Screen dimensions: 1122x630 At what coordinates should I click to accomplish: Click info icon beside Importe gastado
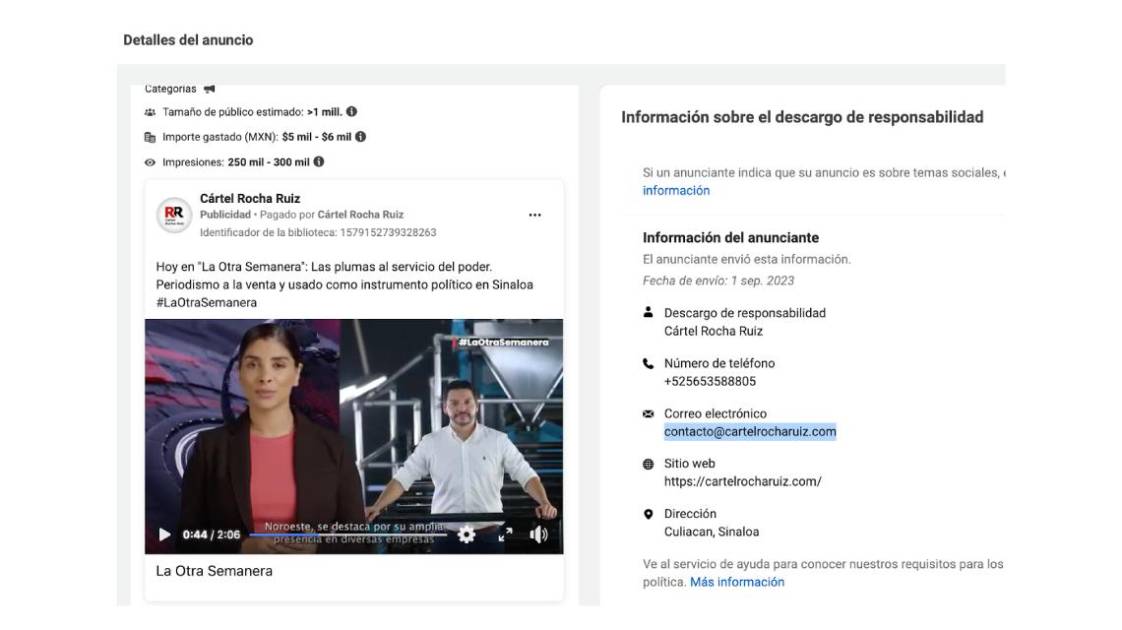click(x=360, y=137)
